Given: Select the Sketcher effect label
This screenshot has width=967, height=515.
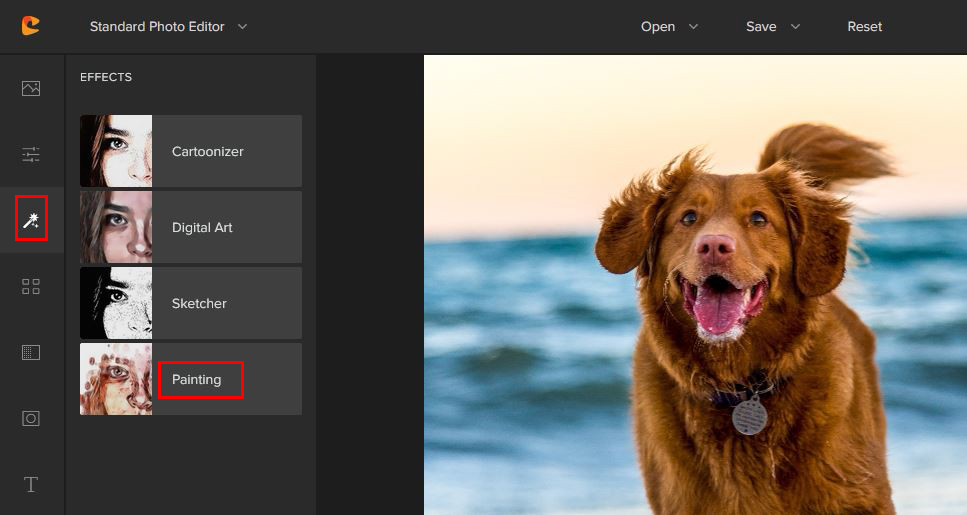Looking at the screenshot, I should click(x=199, y=304).
